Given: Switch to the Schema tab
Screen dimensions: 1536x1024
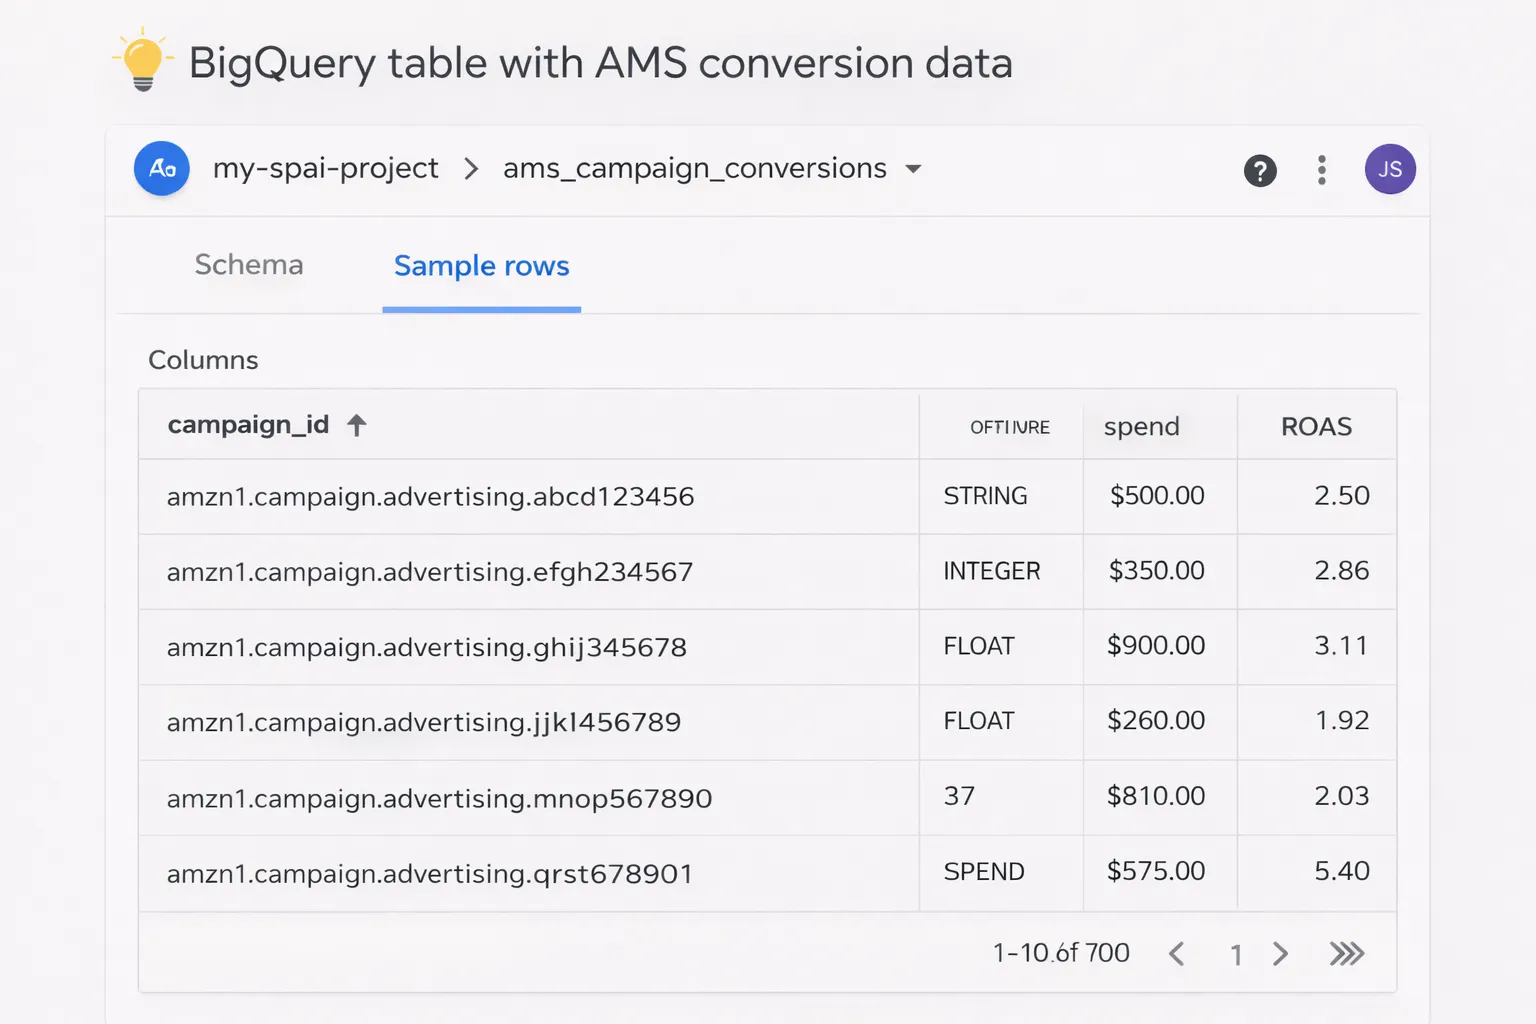Looking at the screenshot, I should click(x=248, y=265).
